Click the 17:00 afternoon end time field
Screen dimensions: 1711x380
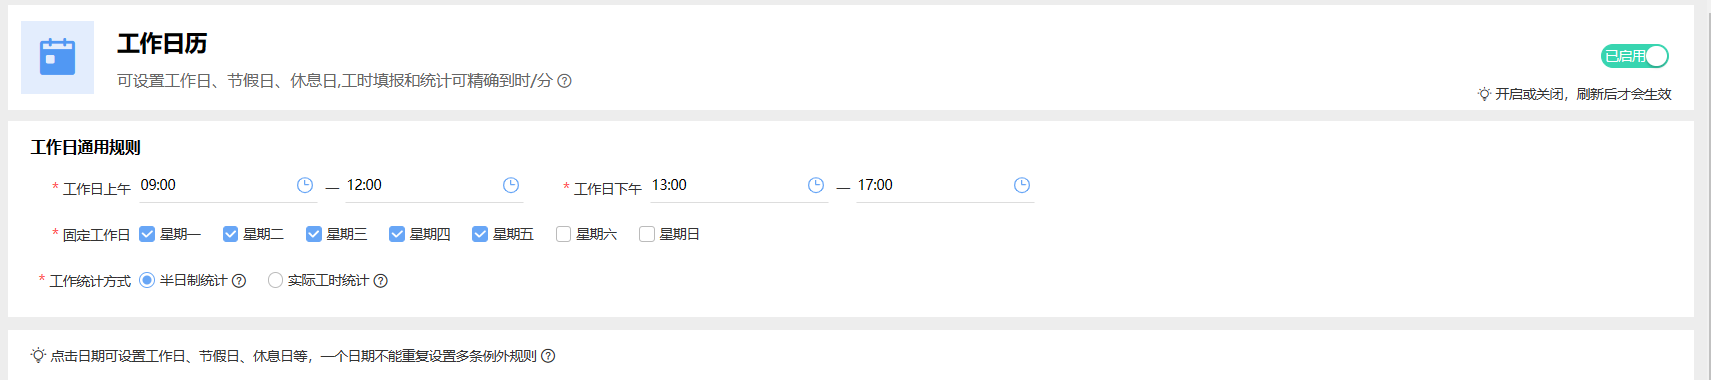(x=945, y=186)
